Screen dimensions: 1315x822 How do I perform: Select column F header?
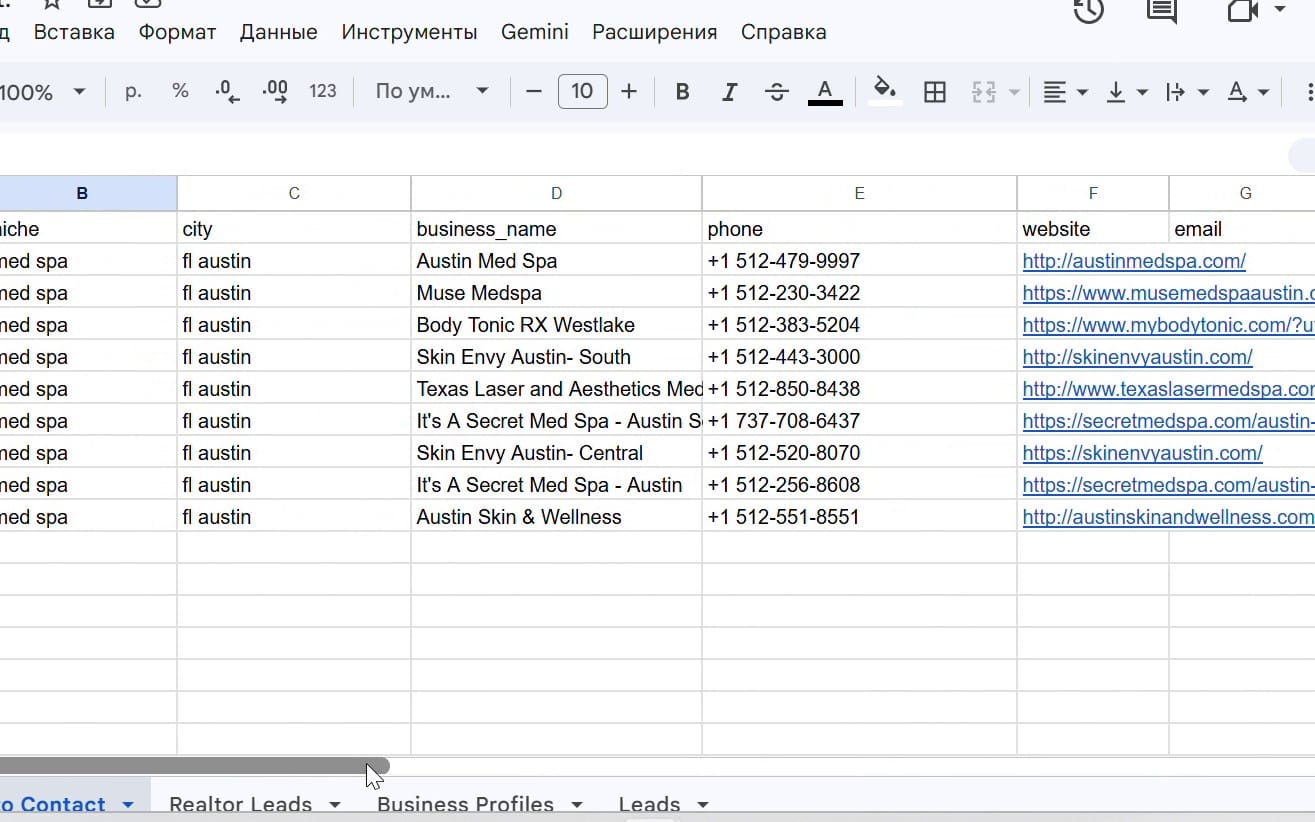[x=1093, y=193]
